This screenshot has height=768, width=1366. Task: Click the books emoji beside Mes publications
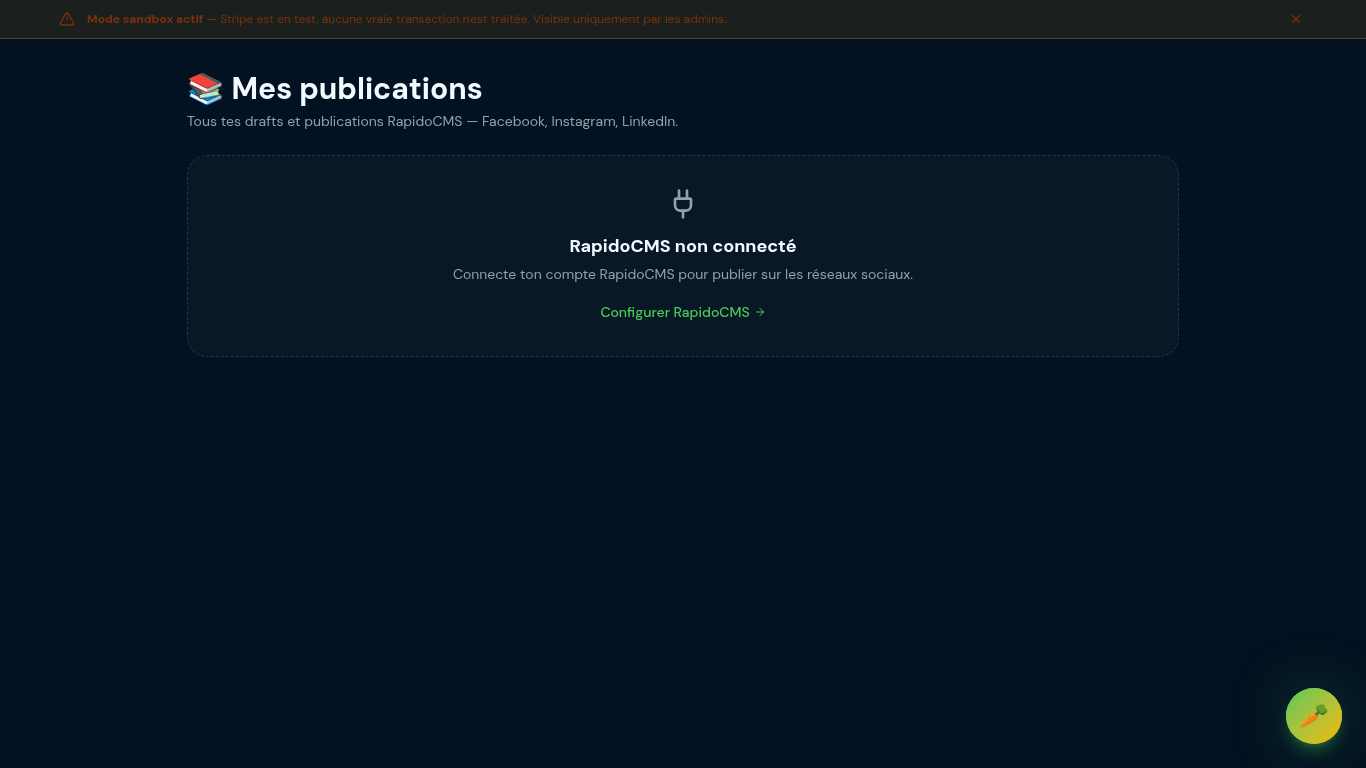coord(205,89)
